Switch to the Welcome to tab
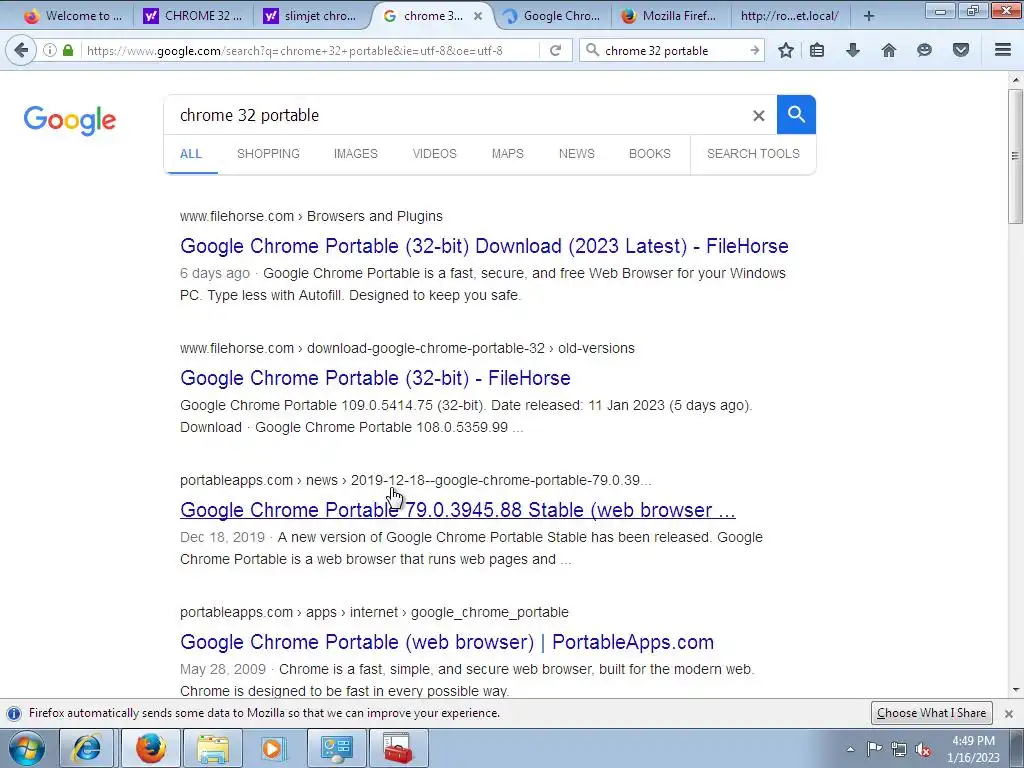 (x=72, y=16)
